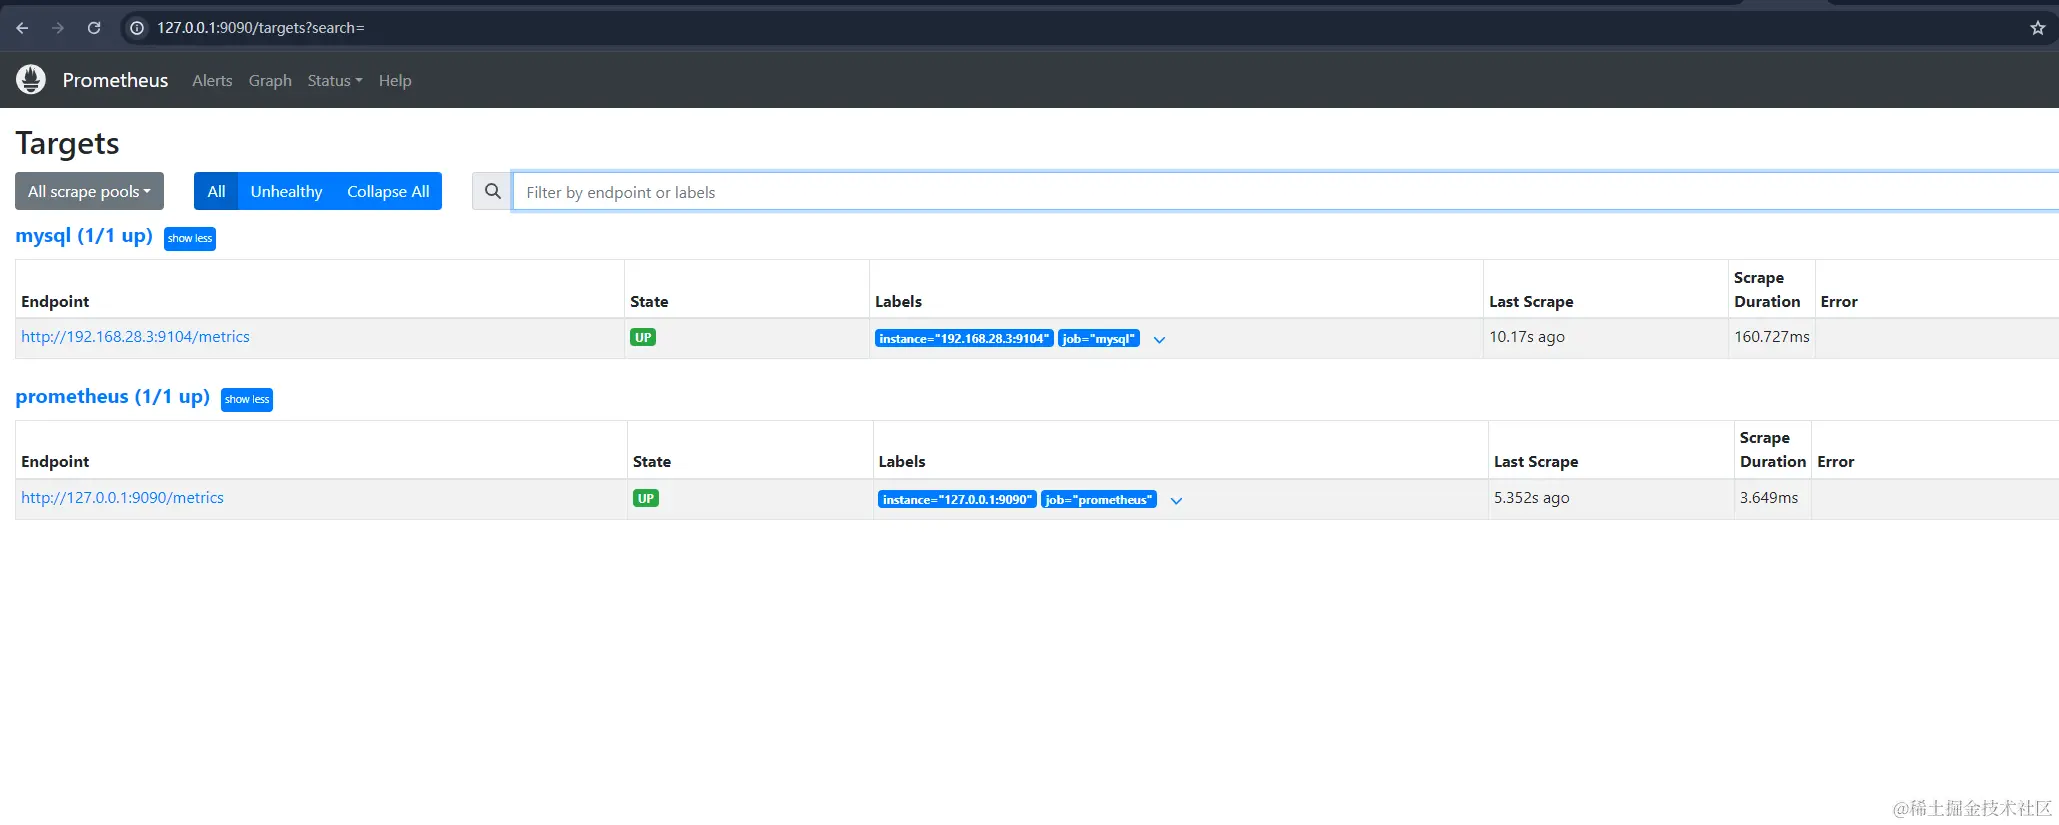The width and height of the screenshot is (2059, 825).
Task: Open the Help menu item
Action: [x=395, y=80]
